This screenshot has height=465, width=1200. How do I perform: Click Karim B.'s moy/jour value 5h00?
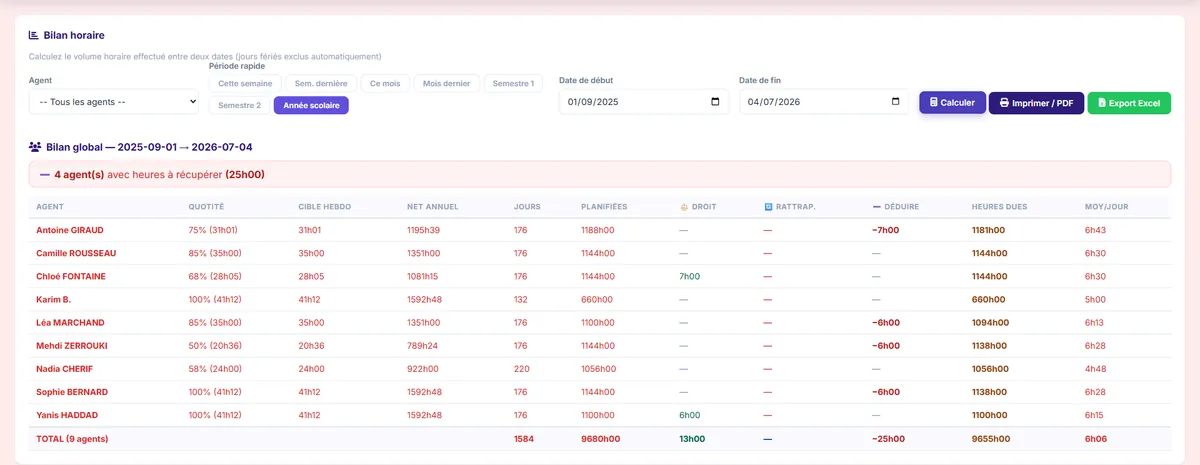pyautogui.click(x=1095, y=299)
